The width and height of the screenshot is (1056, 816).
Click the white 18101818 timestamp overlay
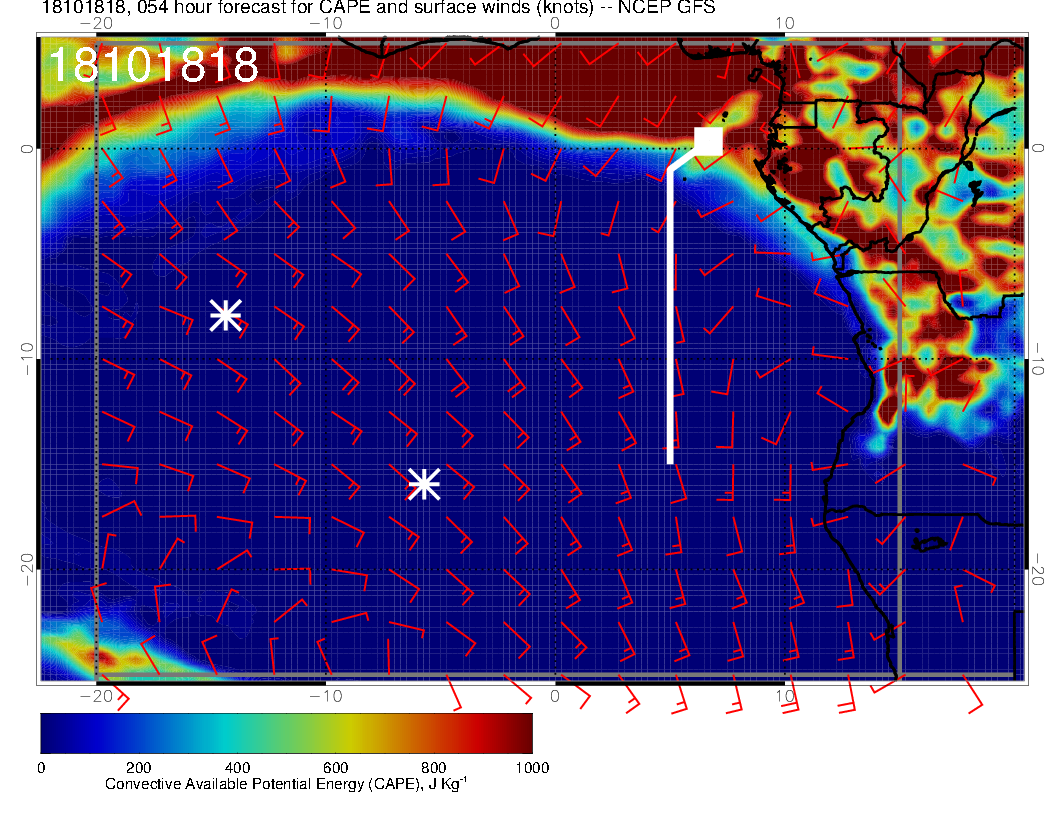153,65
